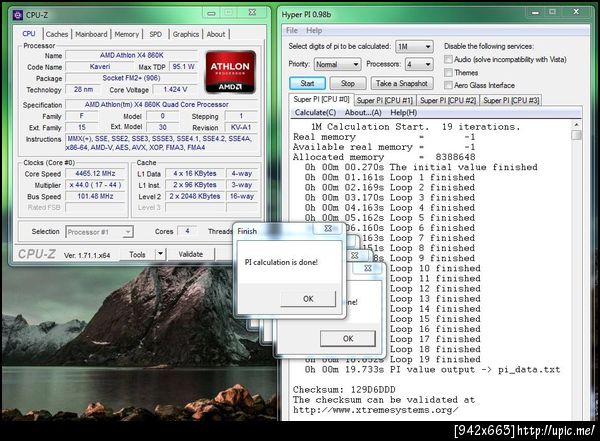Click the Code Name Kaveri value
The height and width of the screenshot is (441, 600).
point(100,67)
